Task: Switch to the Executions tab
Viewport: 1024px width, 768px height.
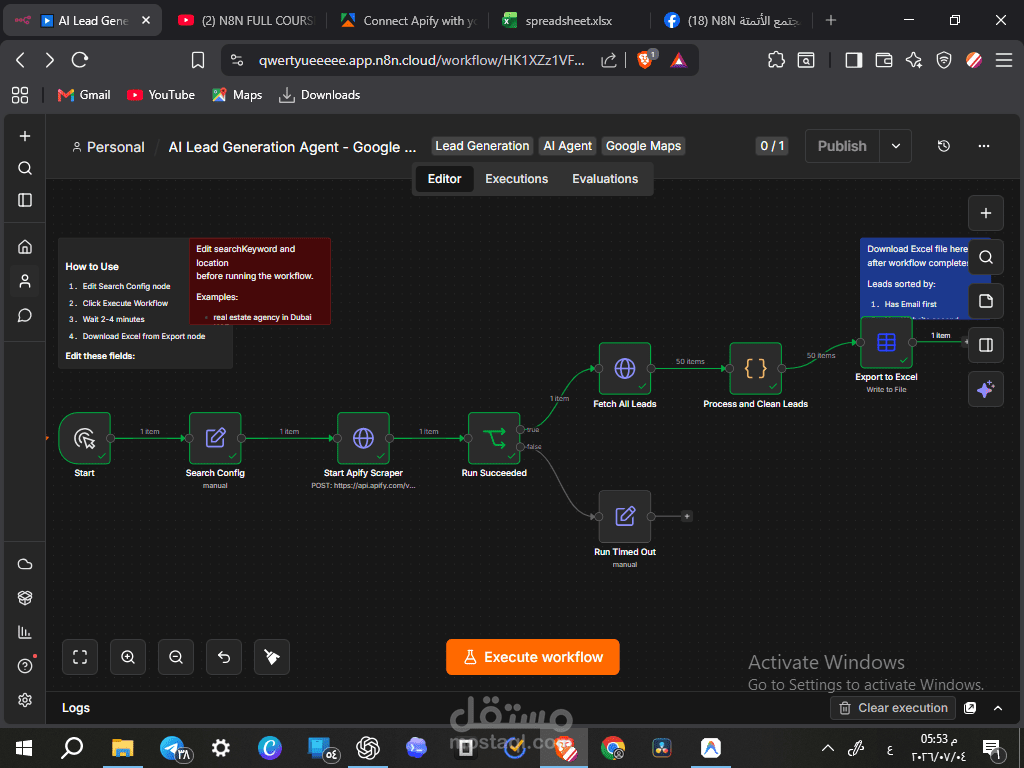Action: (517, 179)
